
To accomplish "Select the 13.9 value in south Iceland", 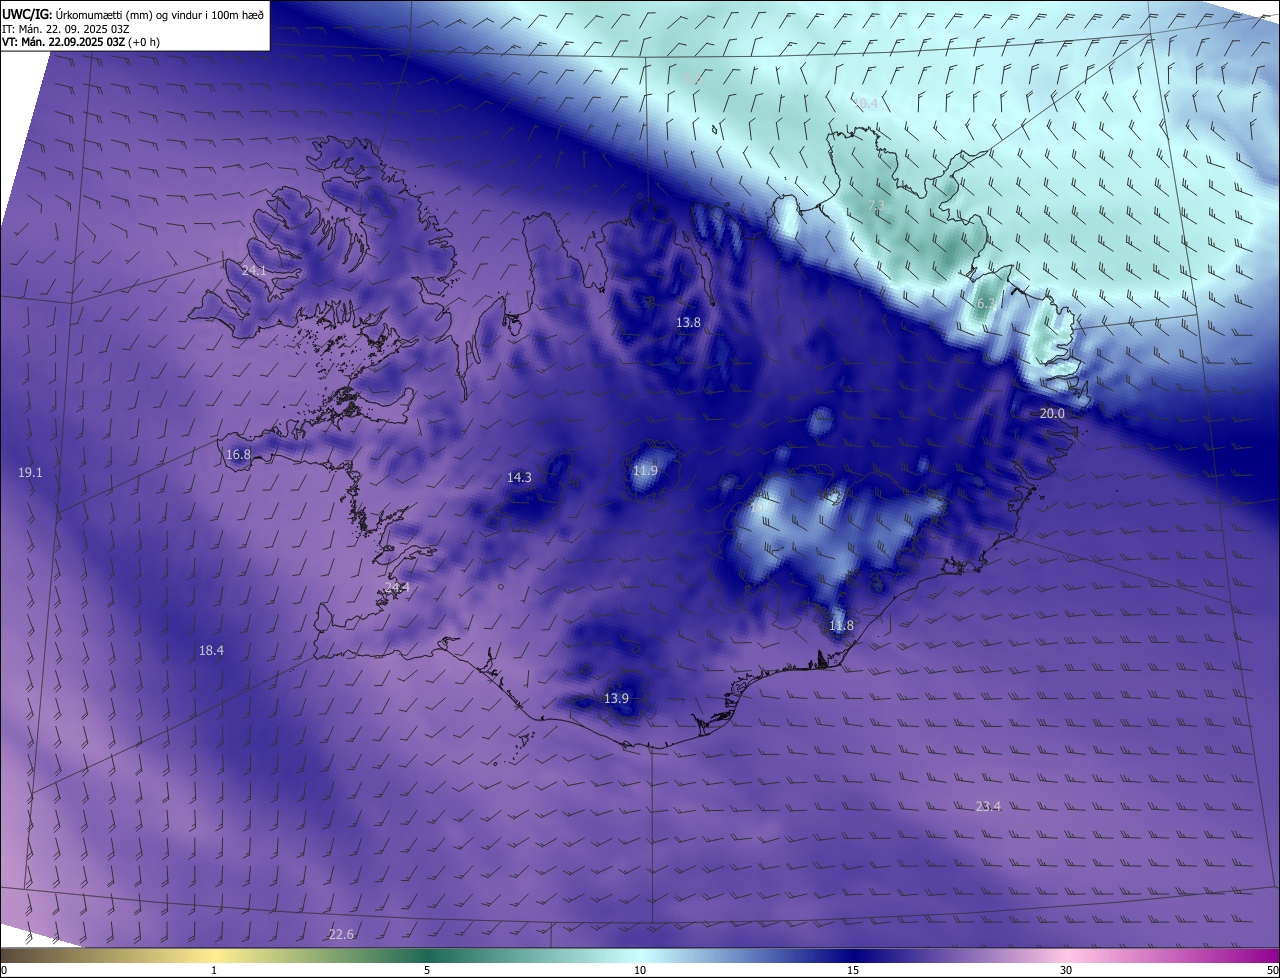I will (x=616, y=698).
